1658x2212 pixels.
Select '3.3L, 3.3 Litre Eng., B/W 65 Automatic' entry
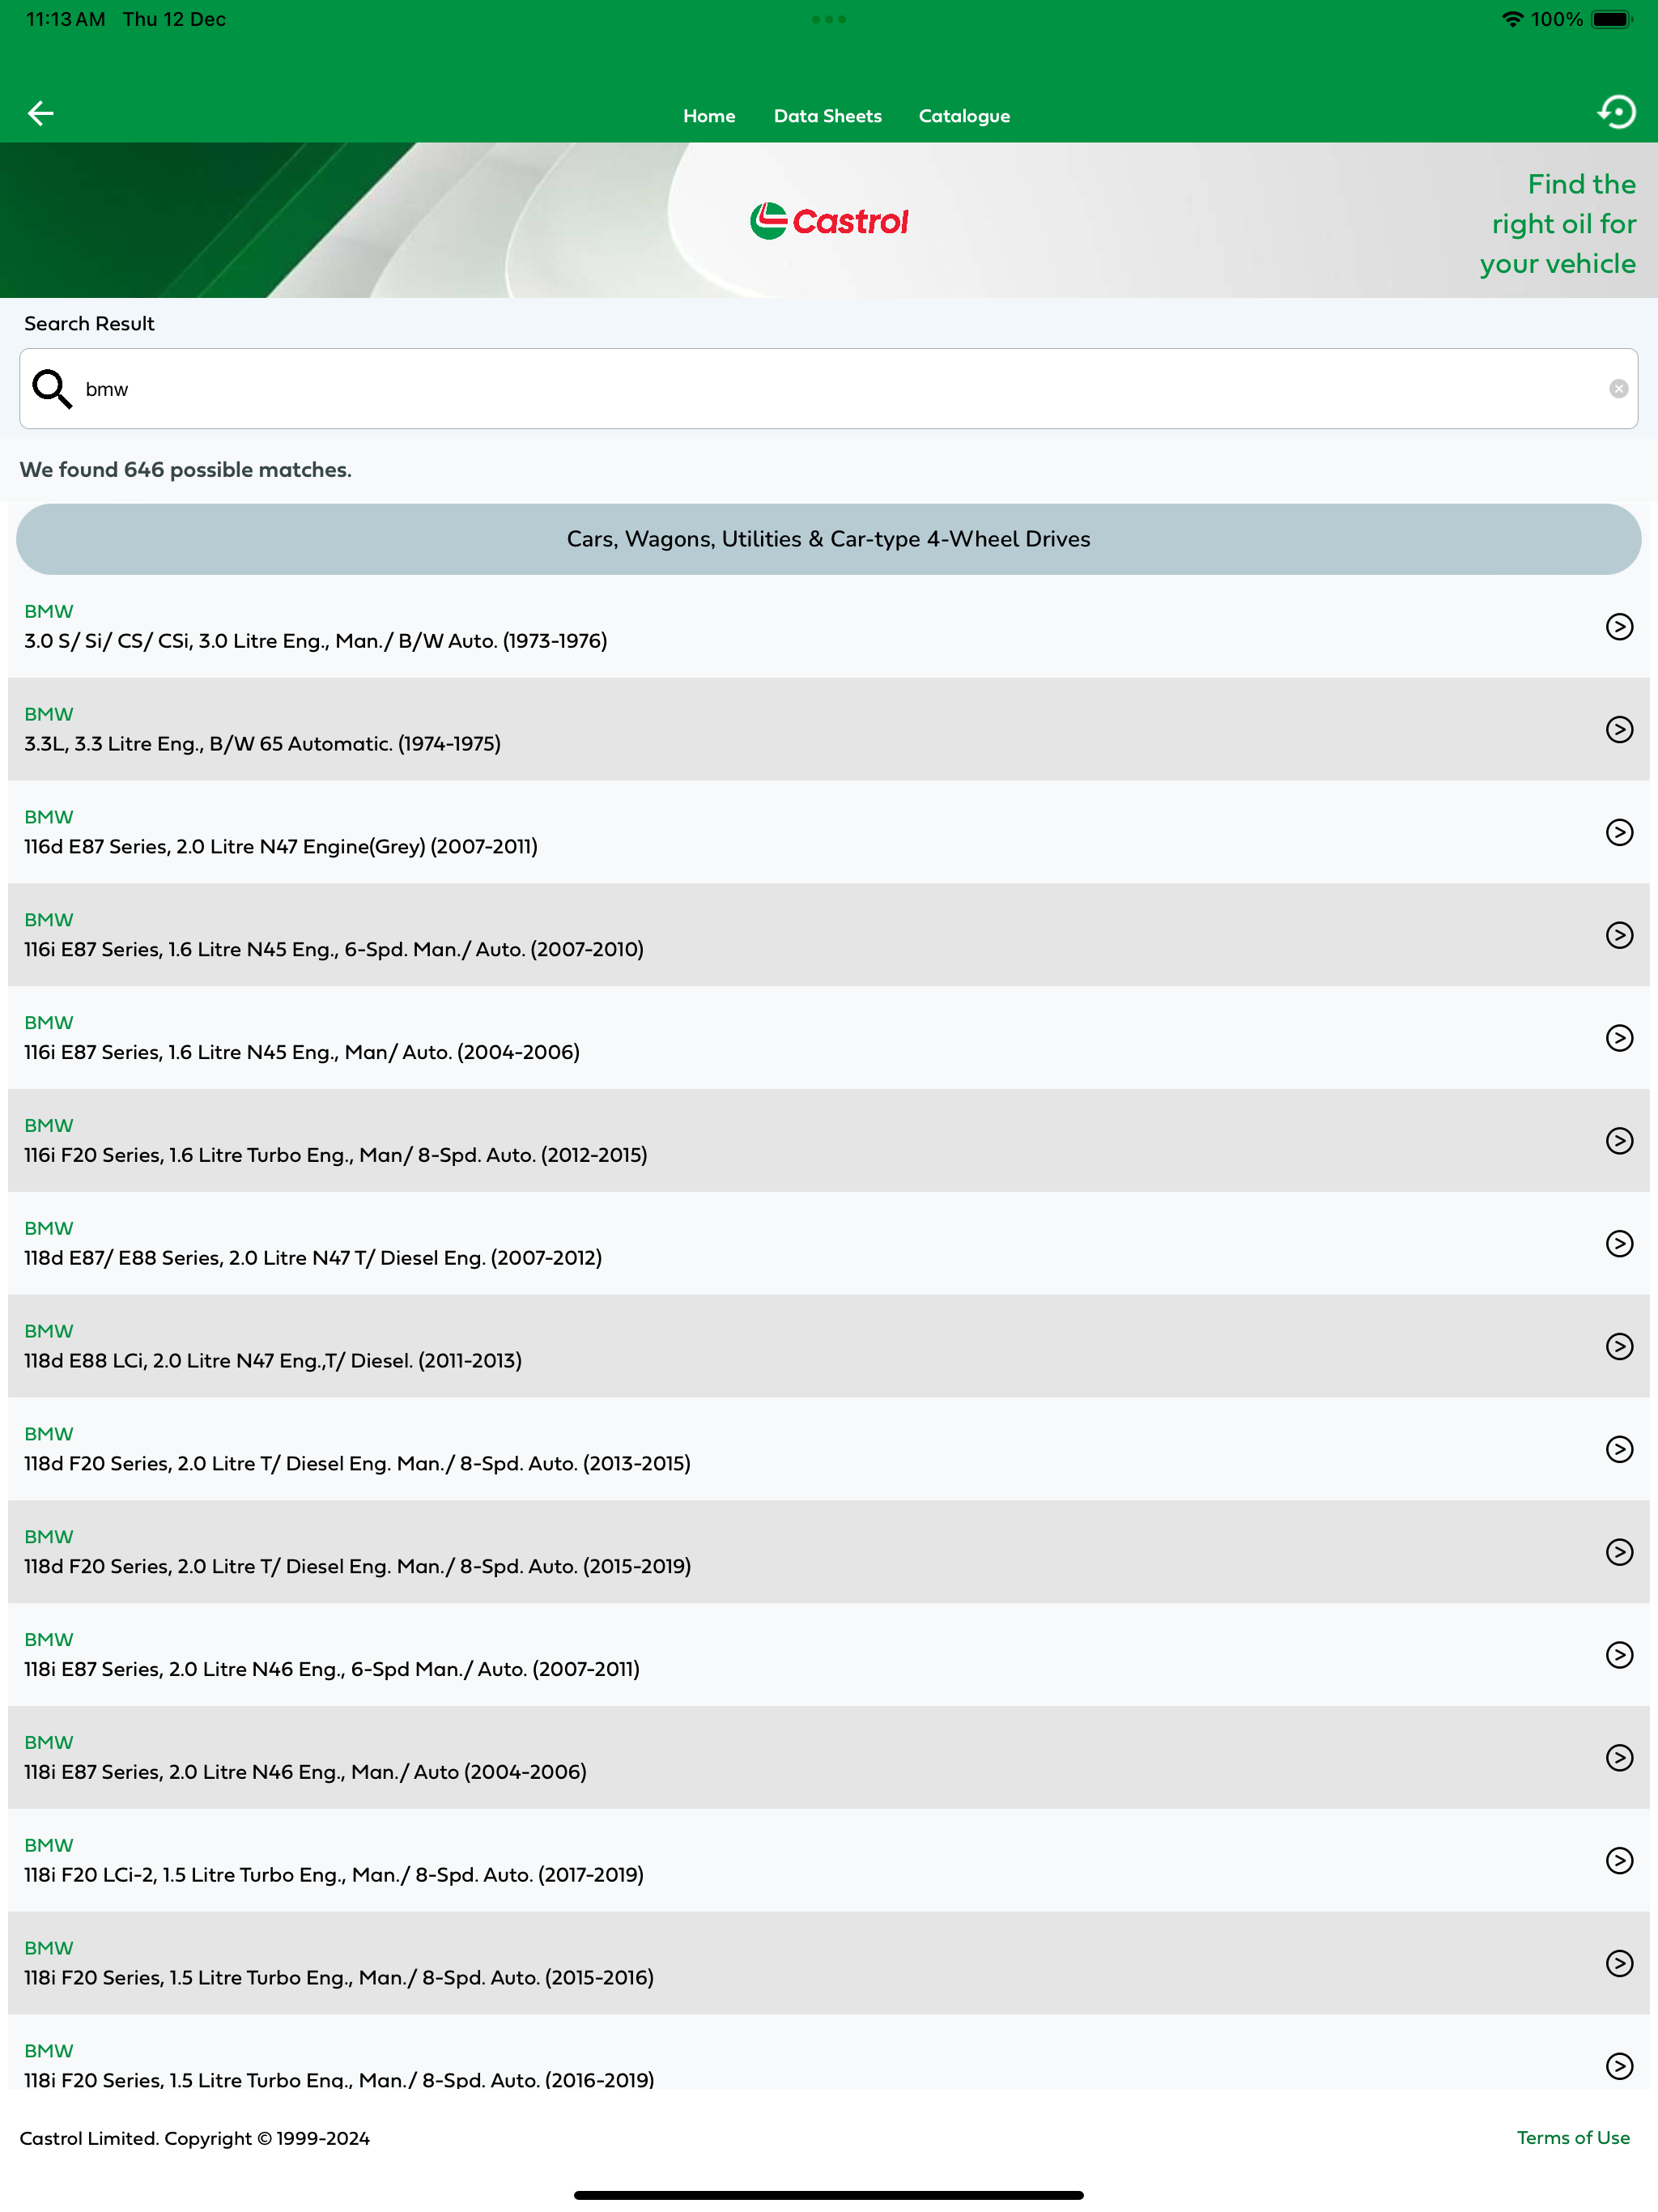(829, 730)
